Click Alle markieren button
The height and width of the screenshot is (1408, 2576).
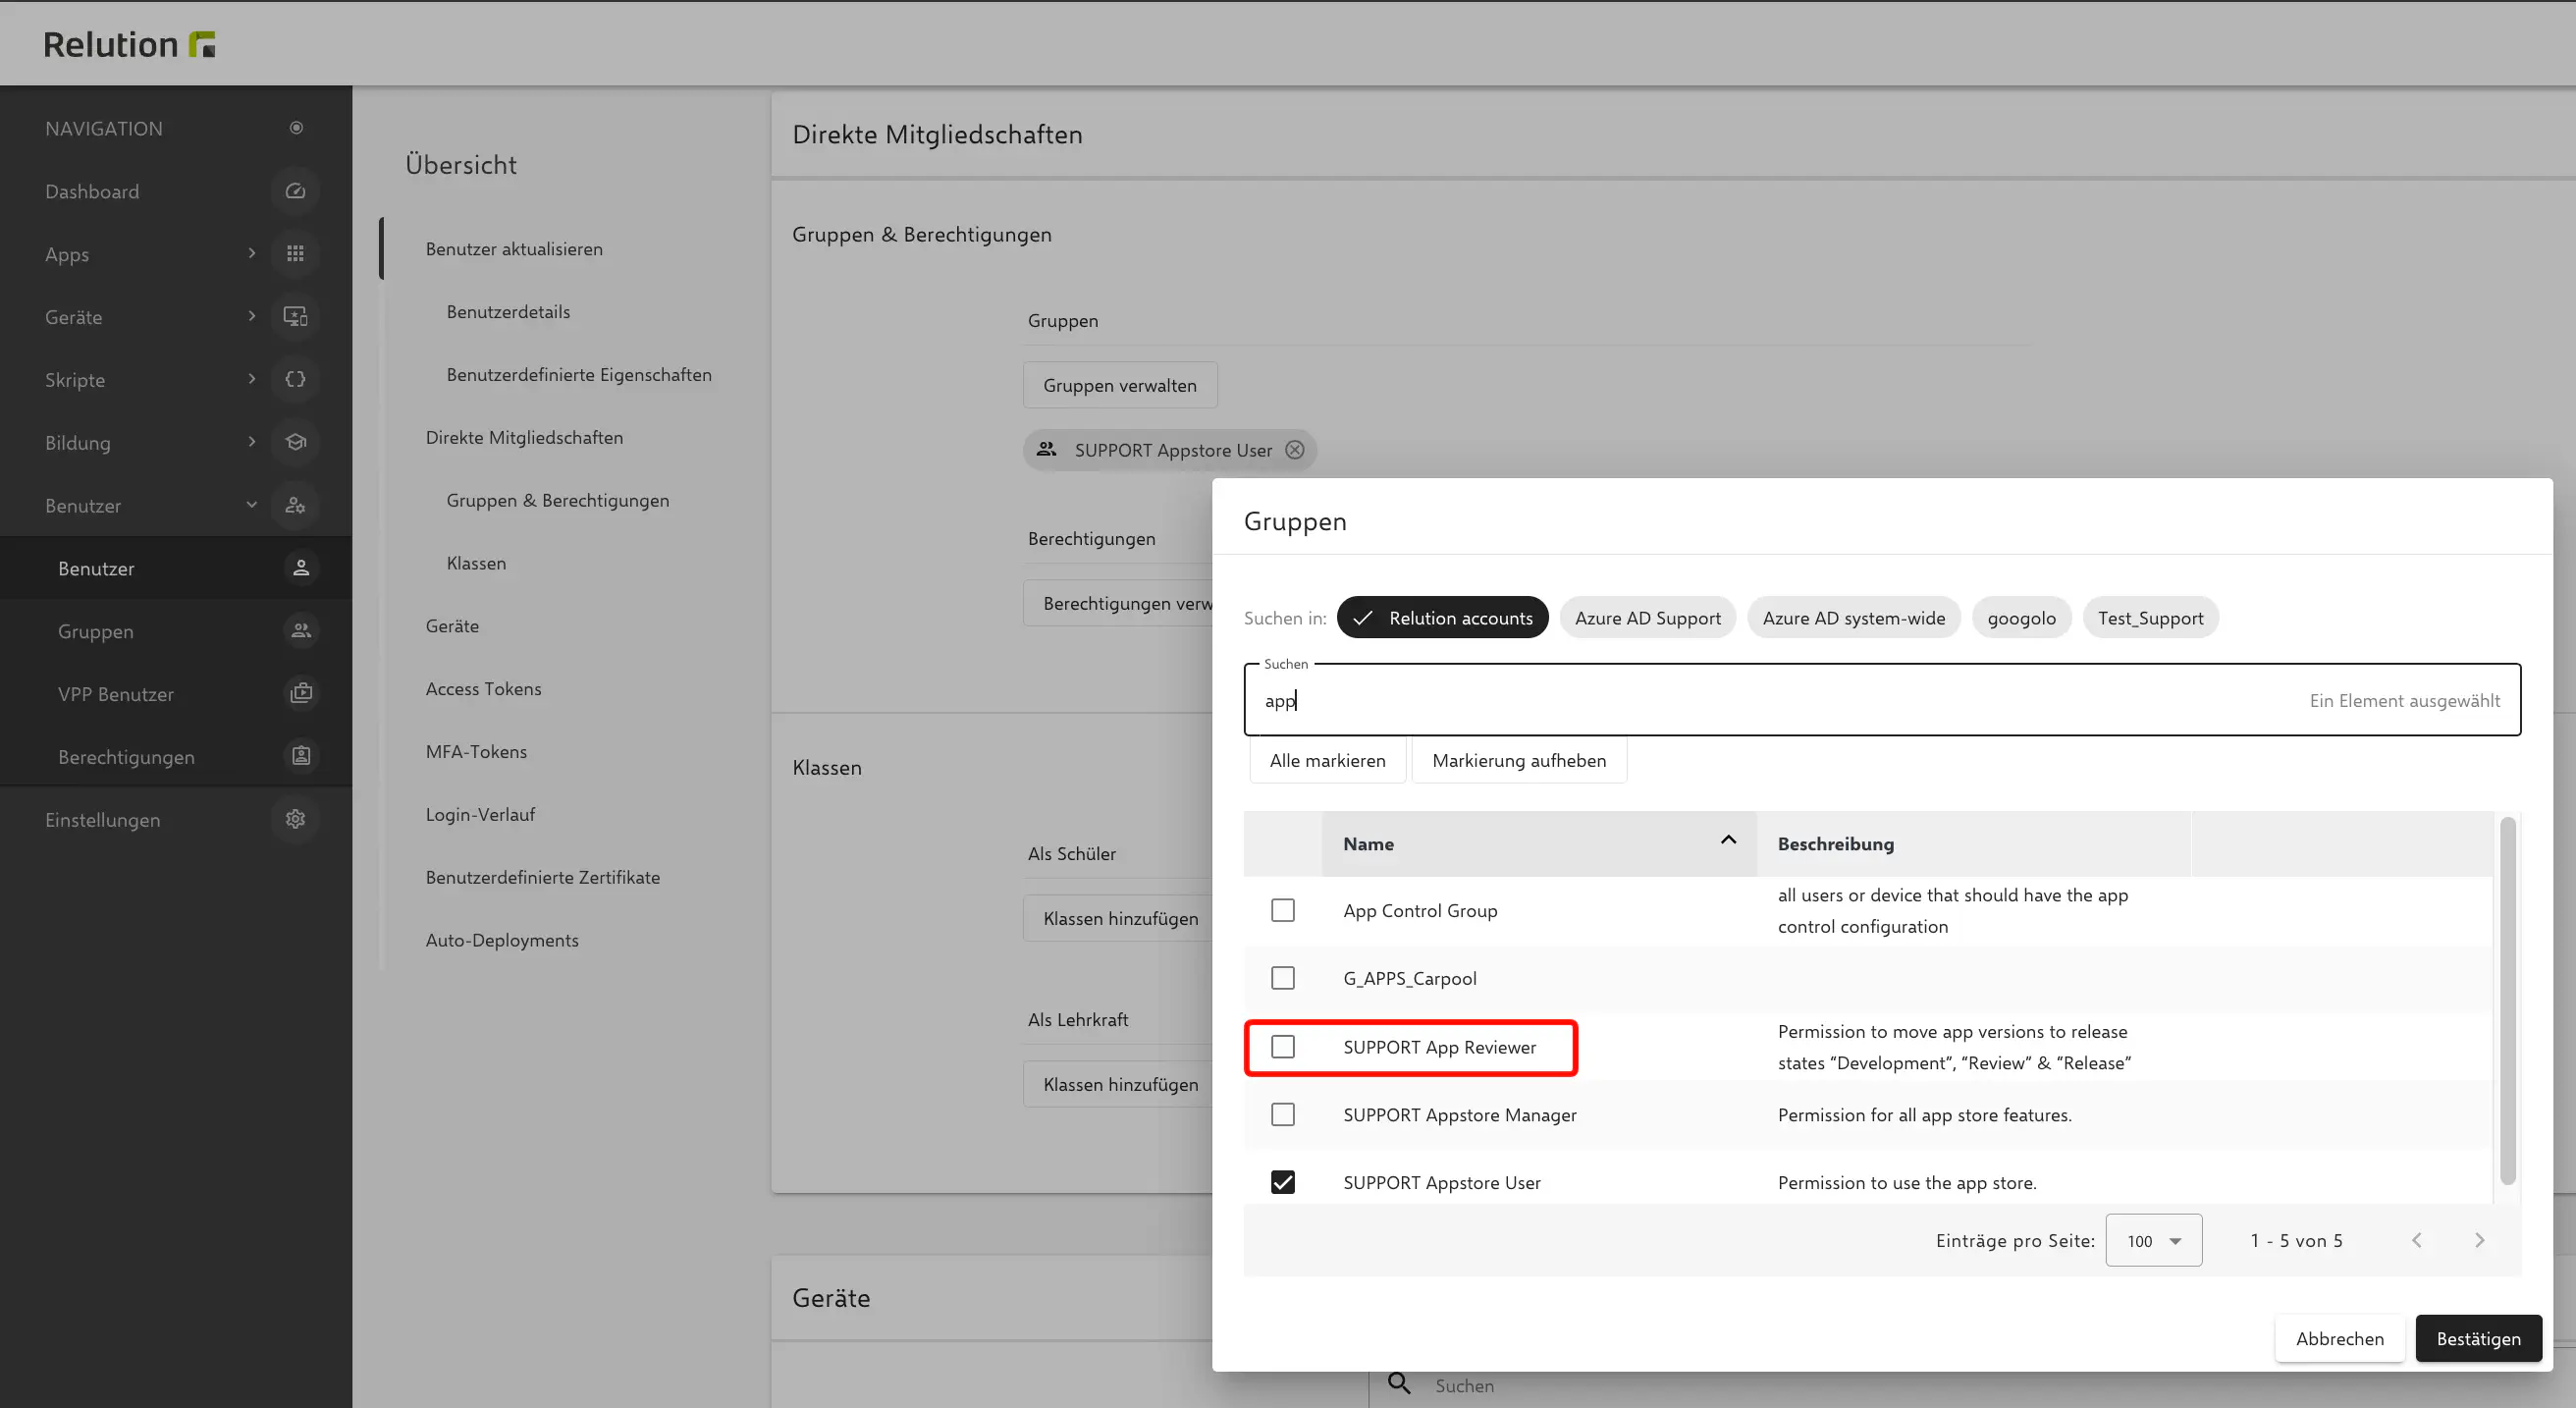coord(1327,760)
